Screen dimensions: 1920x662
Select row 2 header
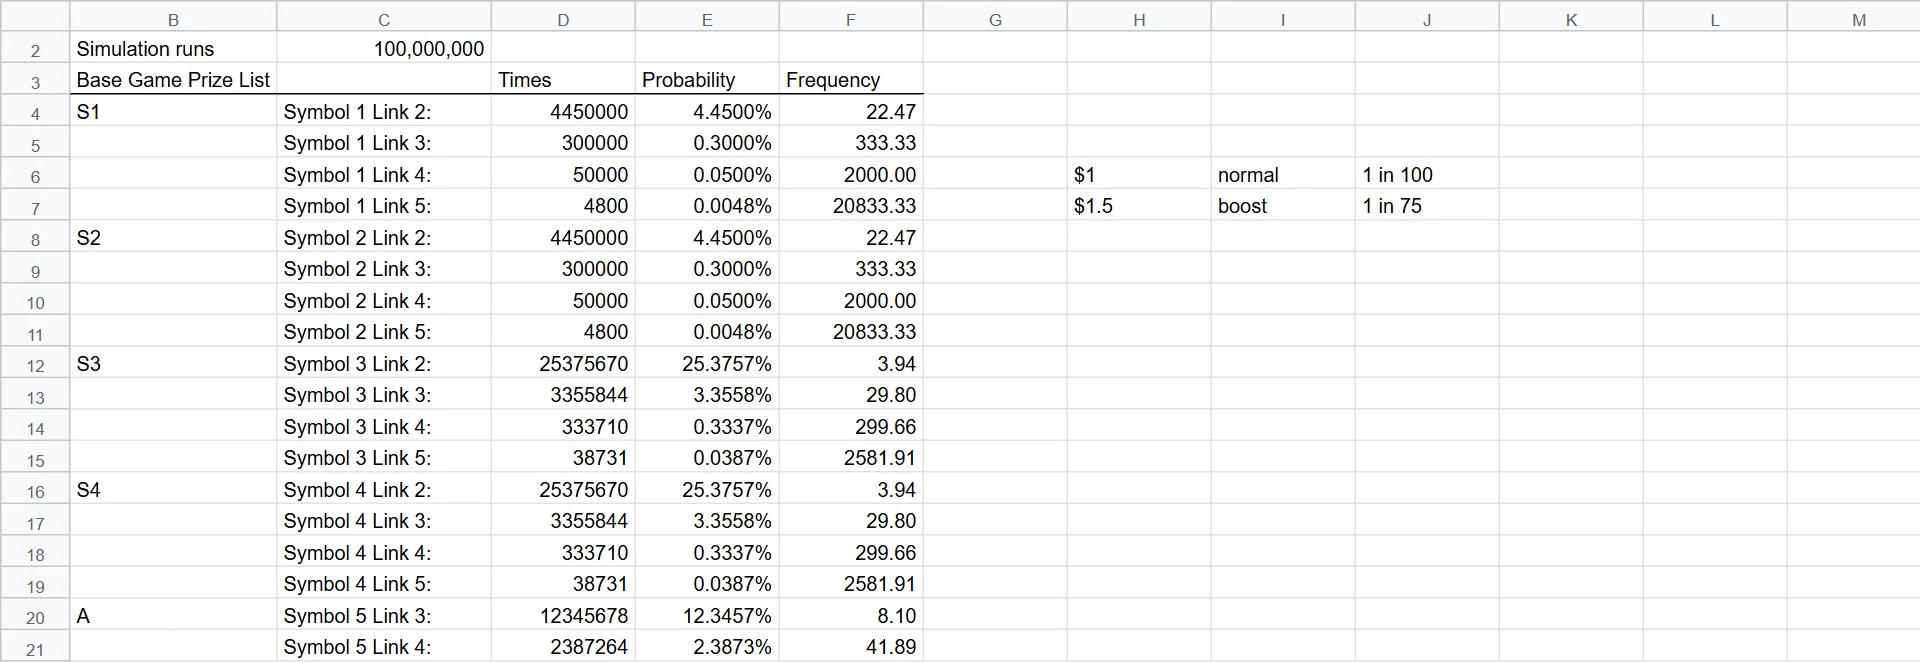35,48
